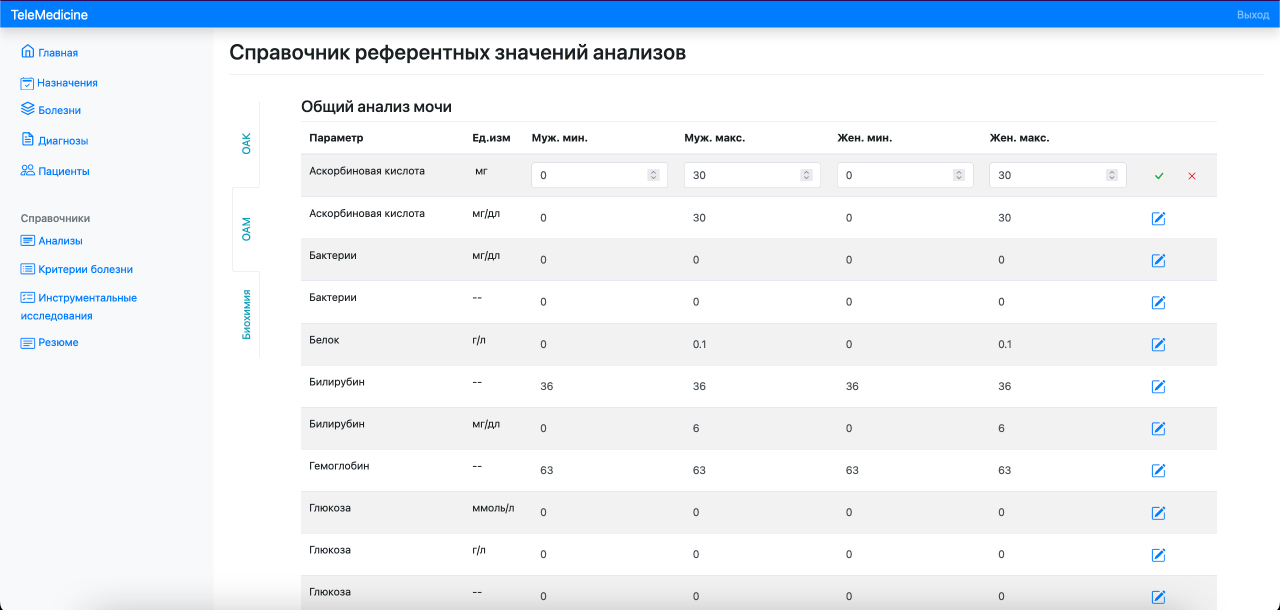The width and height of the screenshot is (1280, 610).
Task: Click the Диагнозы document icon
Action: click(28, 140)
